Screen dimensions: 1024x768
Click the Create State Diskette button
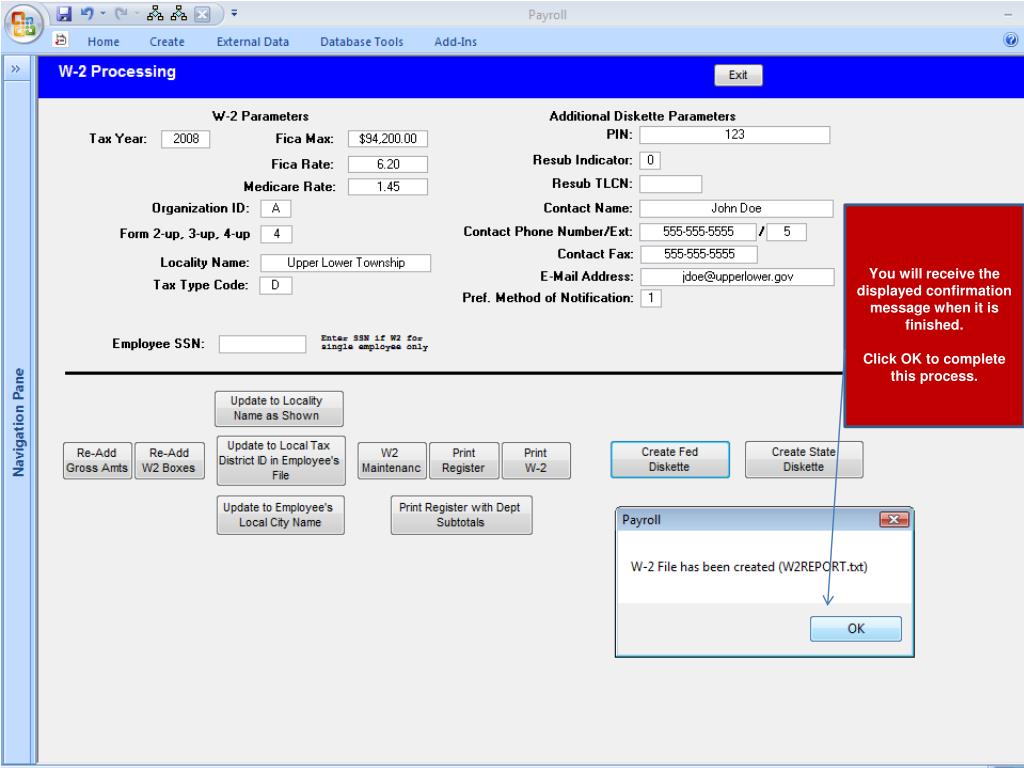click(x=804, y=459)
